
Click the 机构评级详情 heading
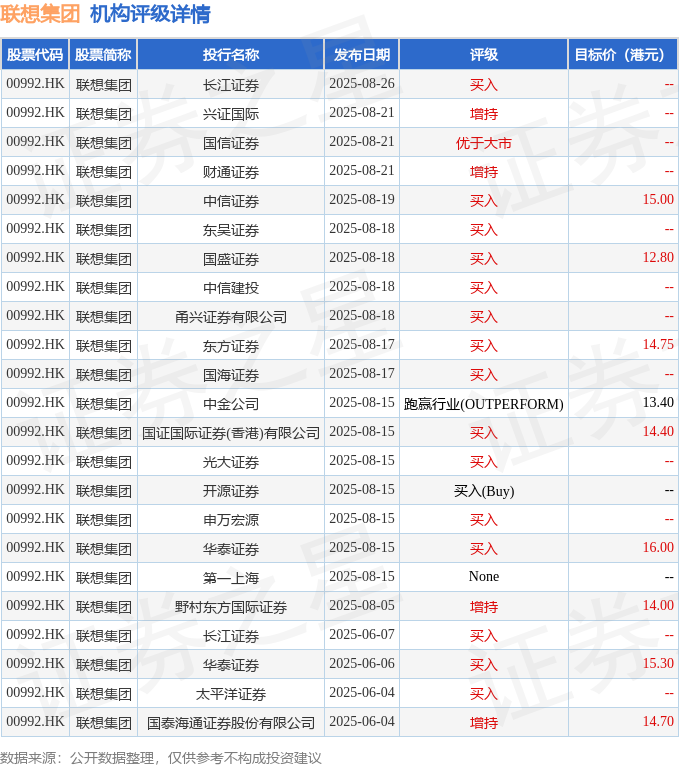pos(150,14)
